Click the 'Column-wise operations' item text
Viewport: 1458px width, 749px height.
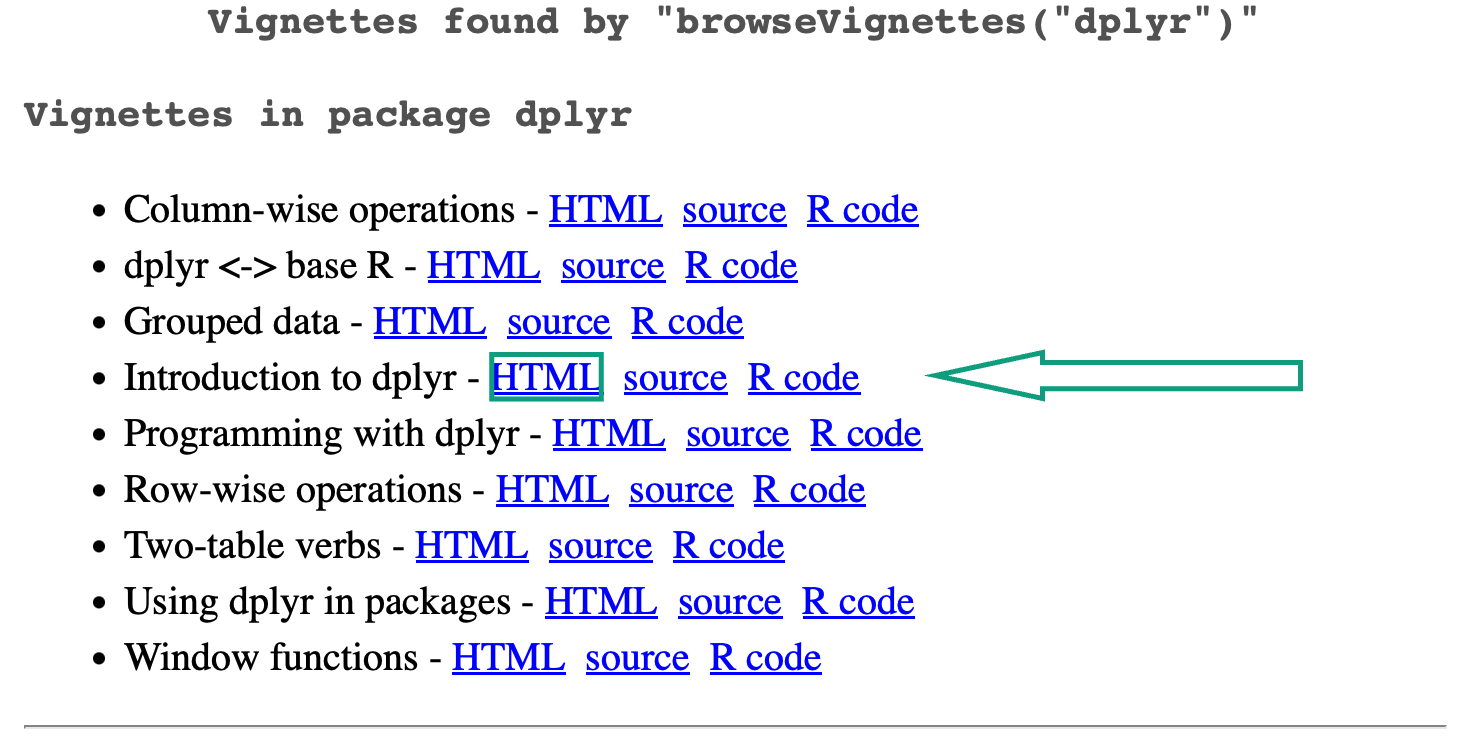tap(320, 210)
